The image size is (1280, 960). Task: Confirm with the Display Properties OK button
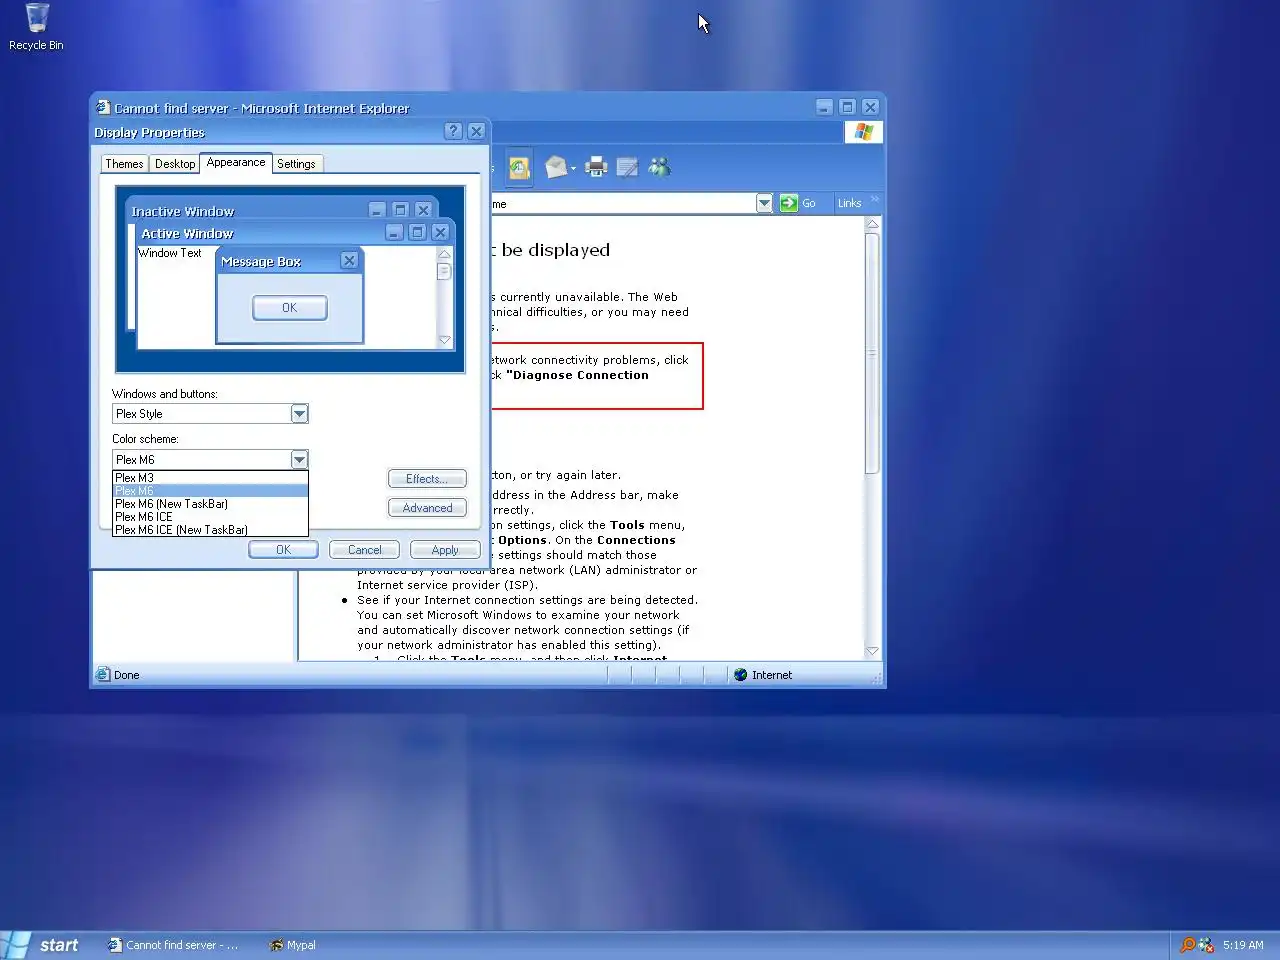pyautogui.click(x=283, y=550)
